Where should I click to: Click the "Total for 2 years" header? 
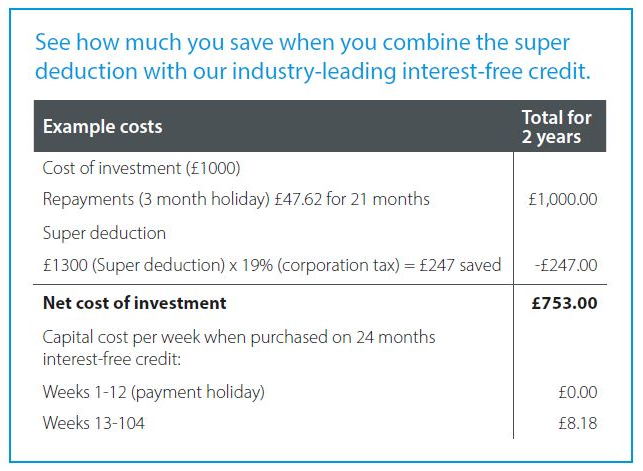(x=556, y=127)
